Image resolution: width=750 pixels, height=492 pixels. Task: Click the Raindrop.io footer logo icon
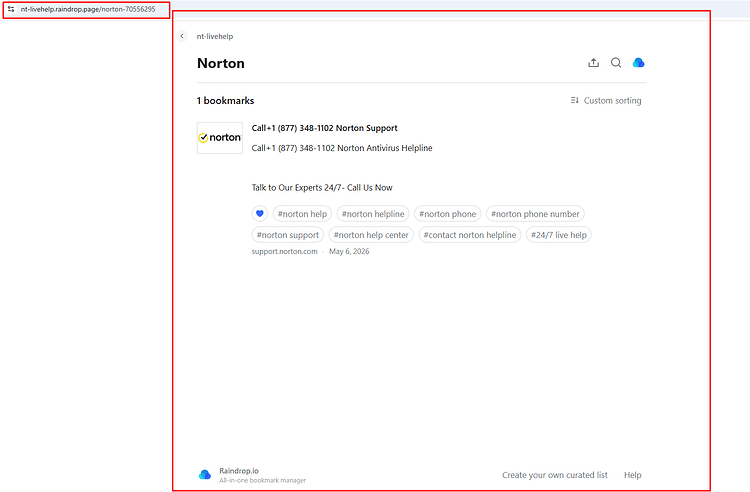(205, 474)
